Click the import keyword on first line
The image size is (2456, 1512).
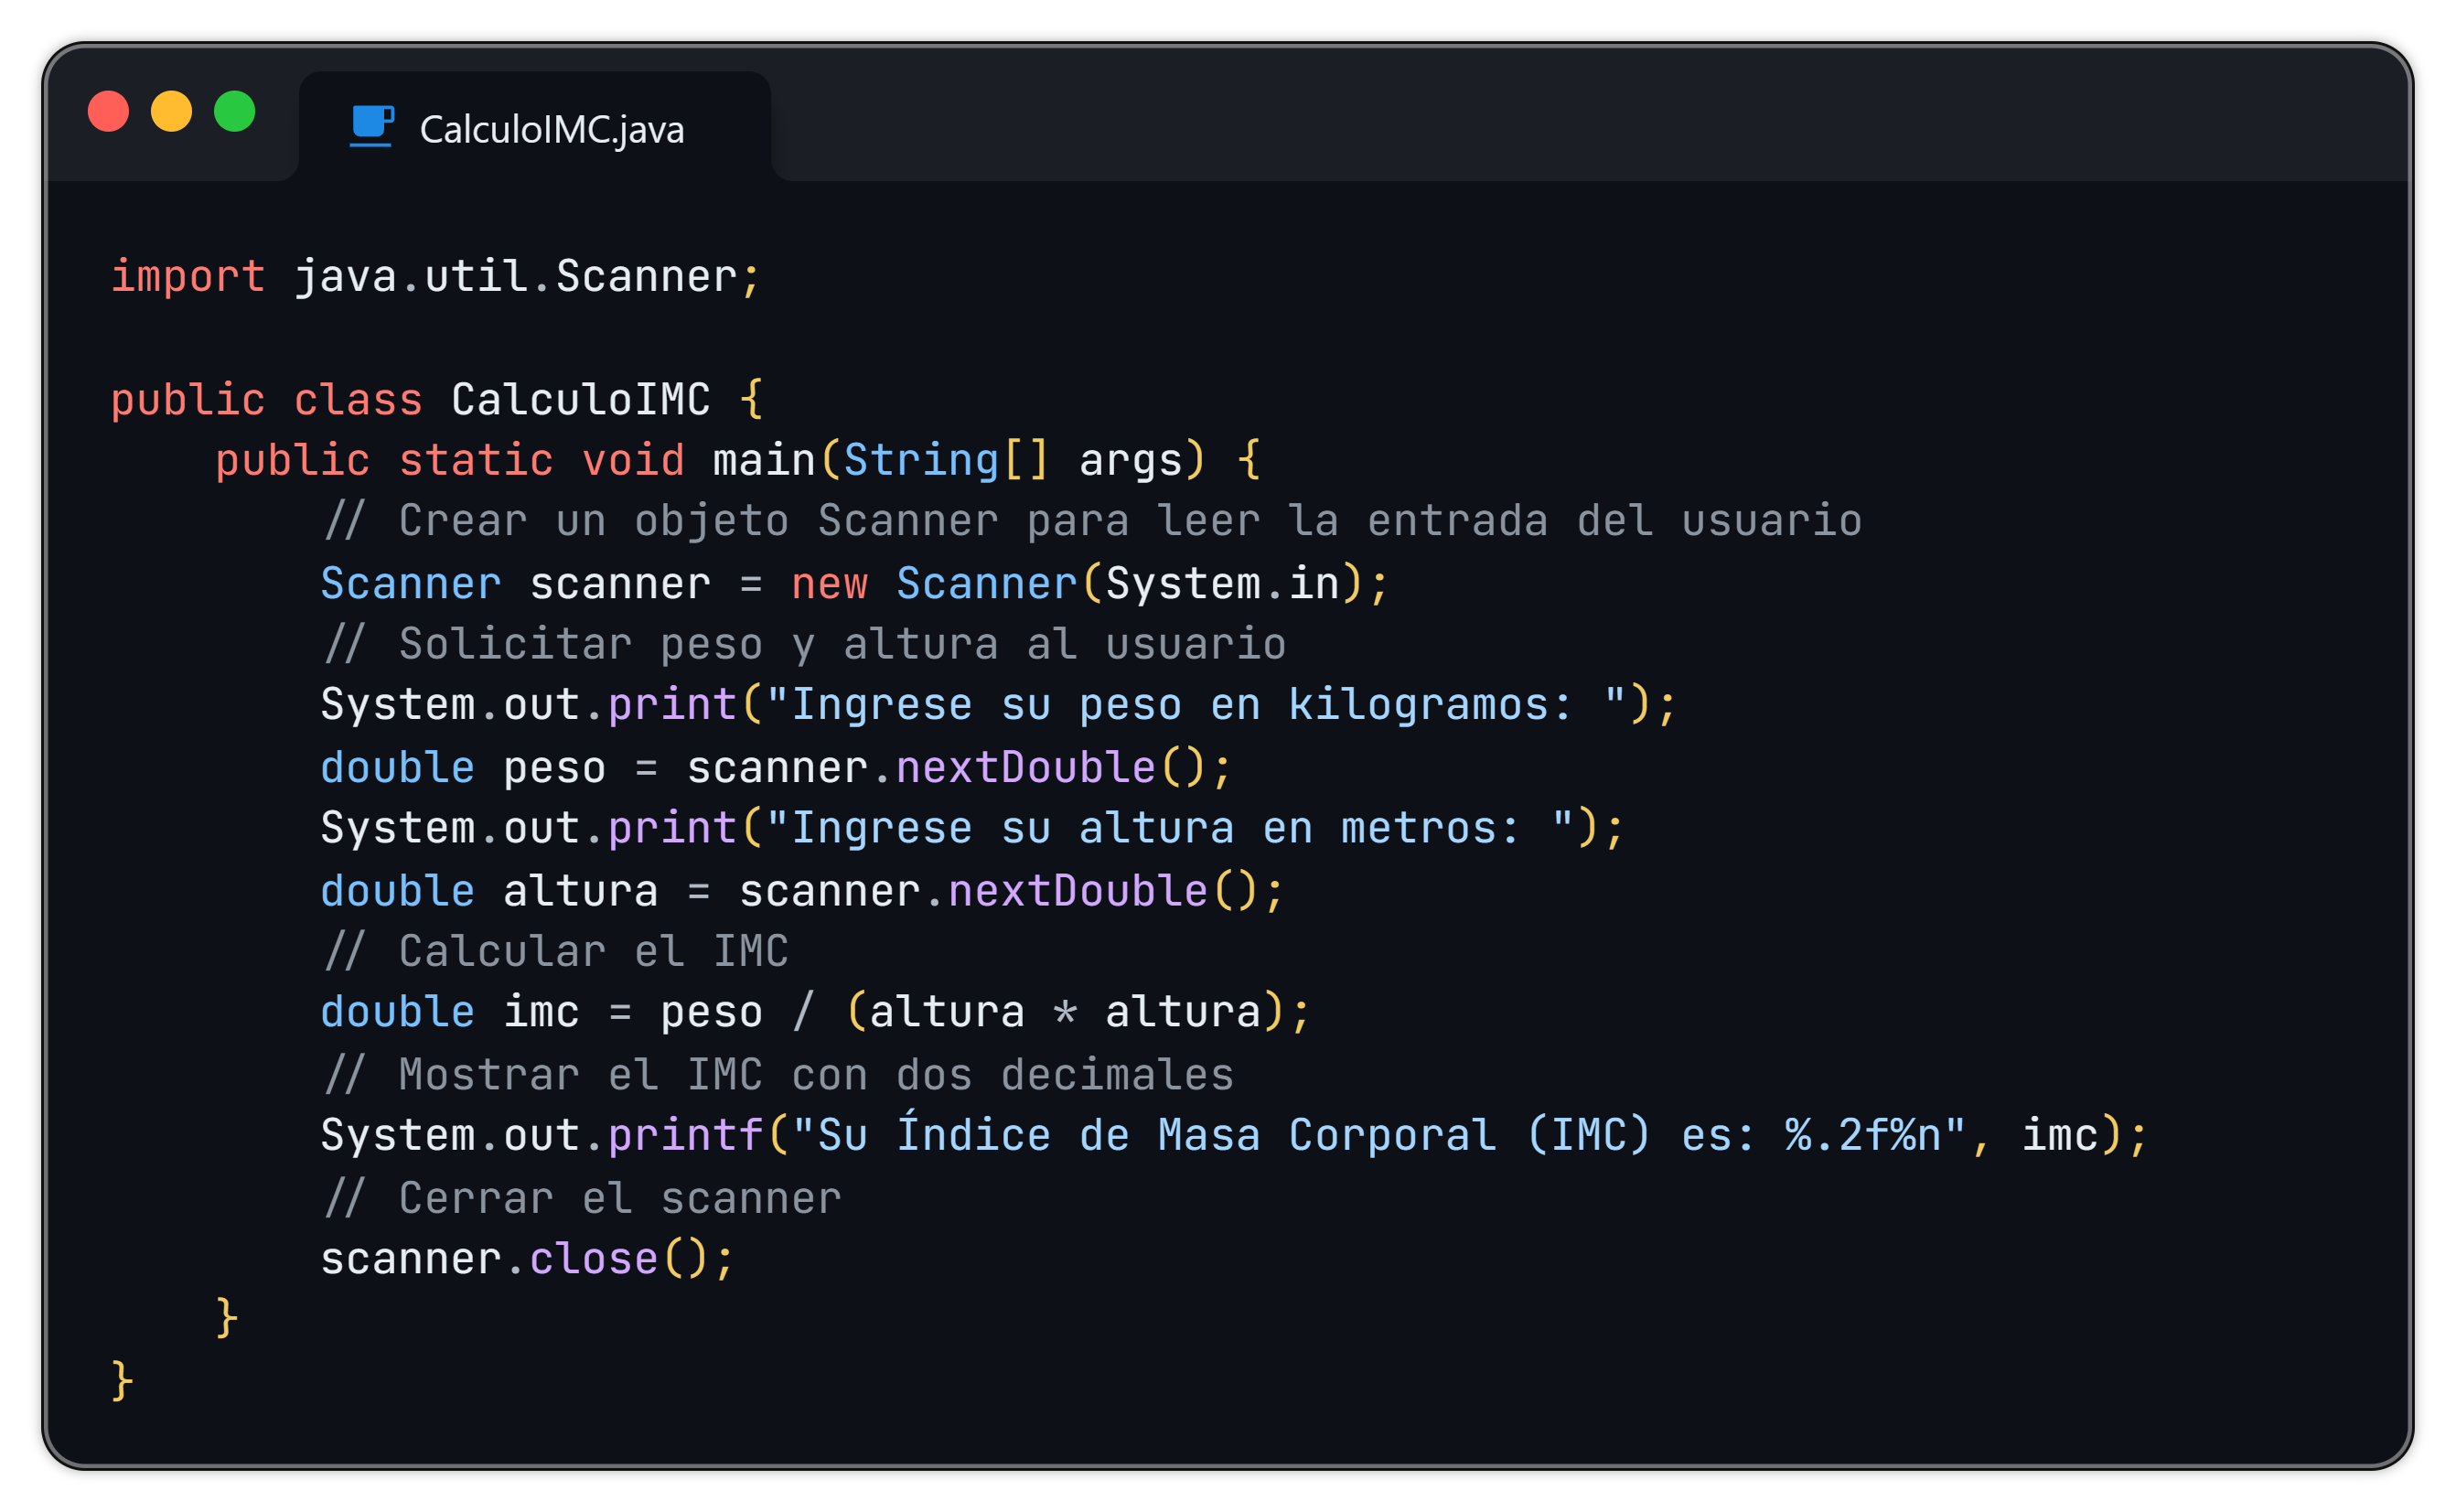pos(188,276)
